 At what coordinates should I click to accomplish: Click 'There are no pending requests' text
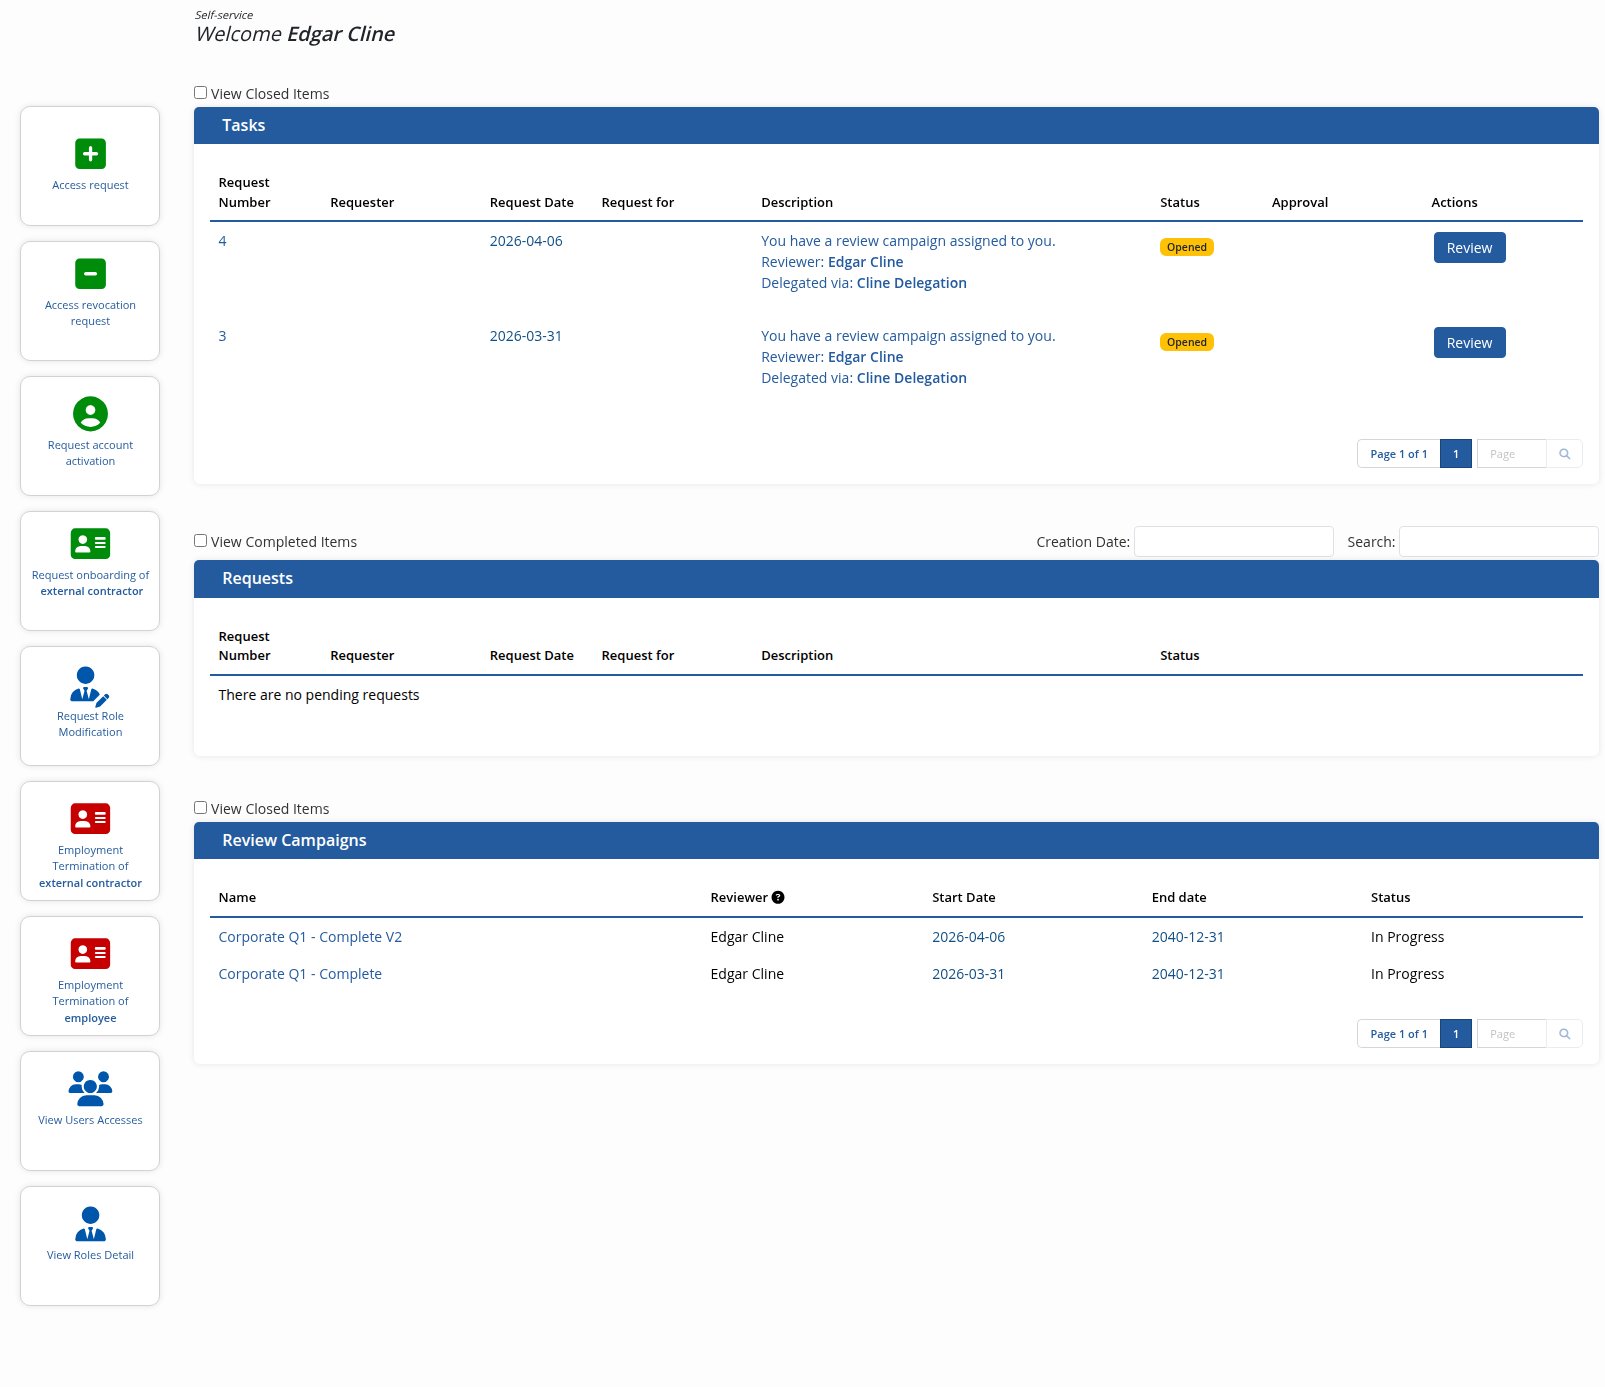319,695
